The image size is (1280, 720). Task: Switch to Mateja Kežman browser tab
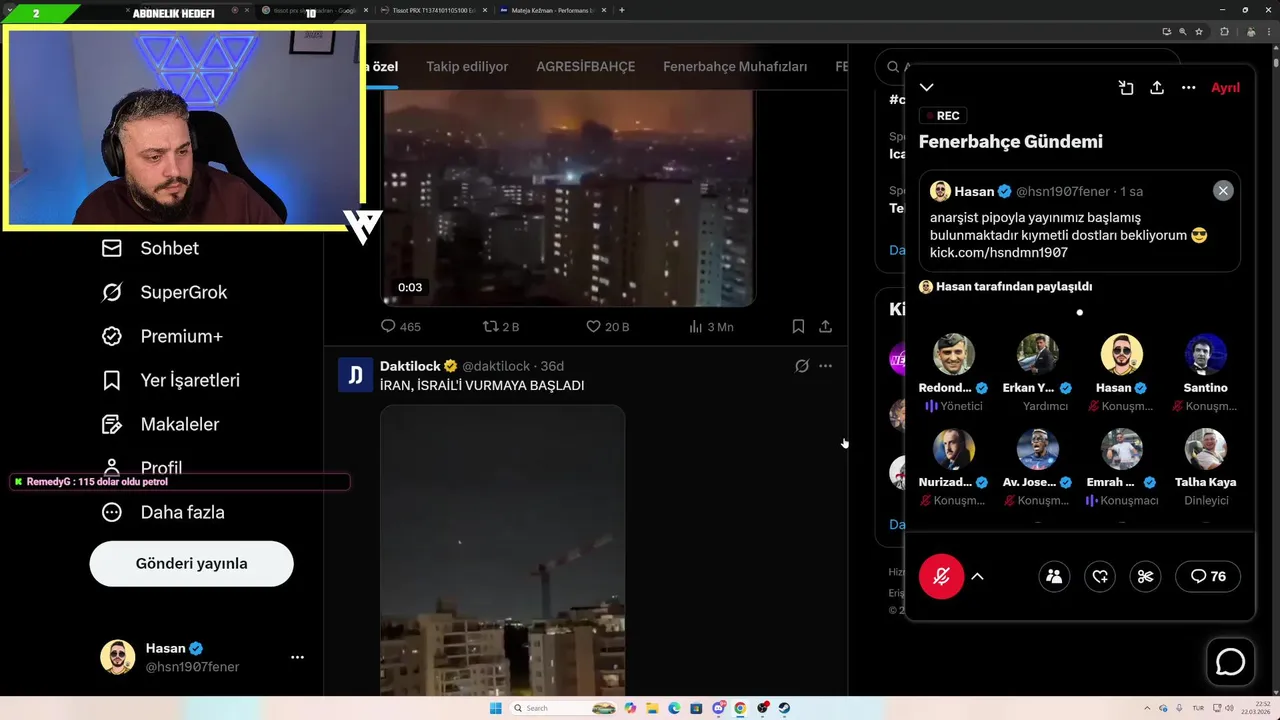[x=554, y=10]
